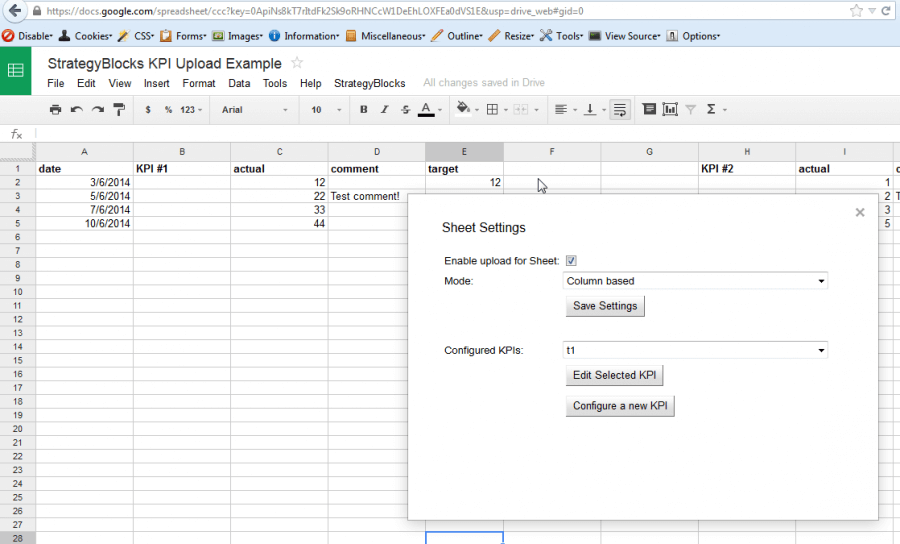The height and width of the screenshot is (544, 900).
Task: Toggle strikethrough formatting
Action: (x=405, y=110)
